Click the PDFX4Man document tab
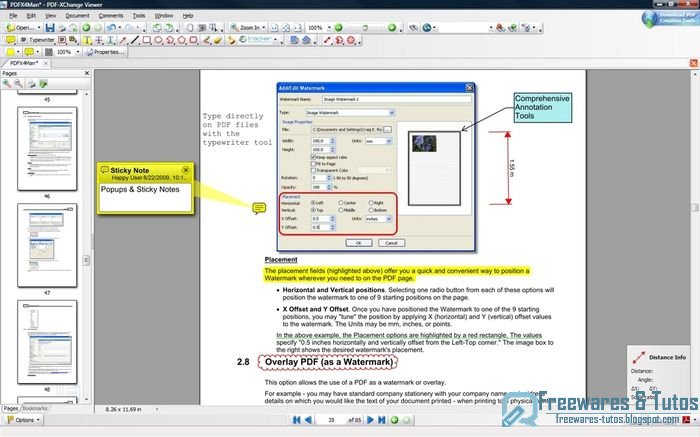Viewport: 700px width, 437px height. (x=24, y=63)
